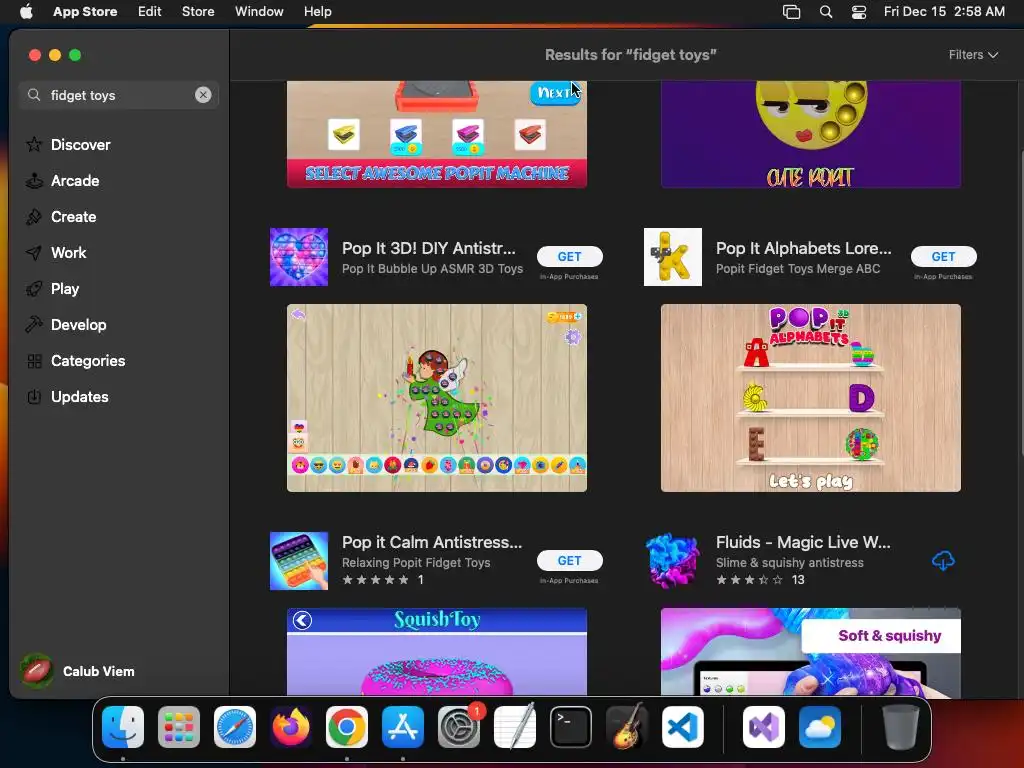The image size is (1024, 768).
Task: Launch the purple Visual Studio app from the Dock
Action: [763, 726]
